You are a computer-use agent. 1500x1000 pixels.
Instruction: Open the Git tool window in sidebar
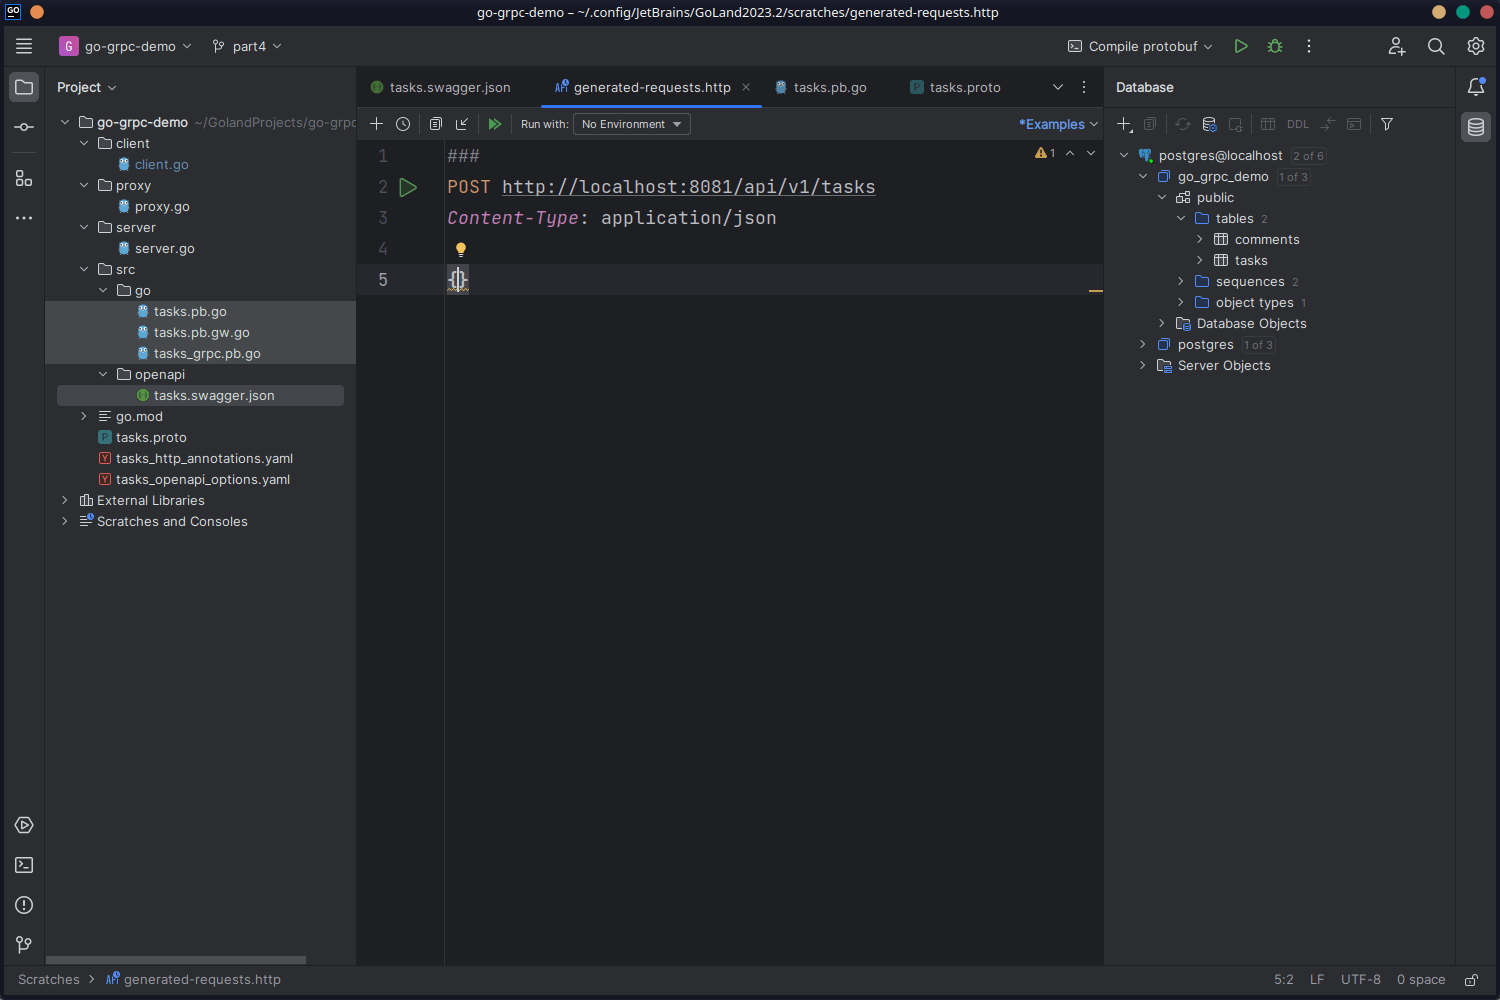pos(24,945)
